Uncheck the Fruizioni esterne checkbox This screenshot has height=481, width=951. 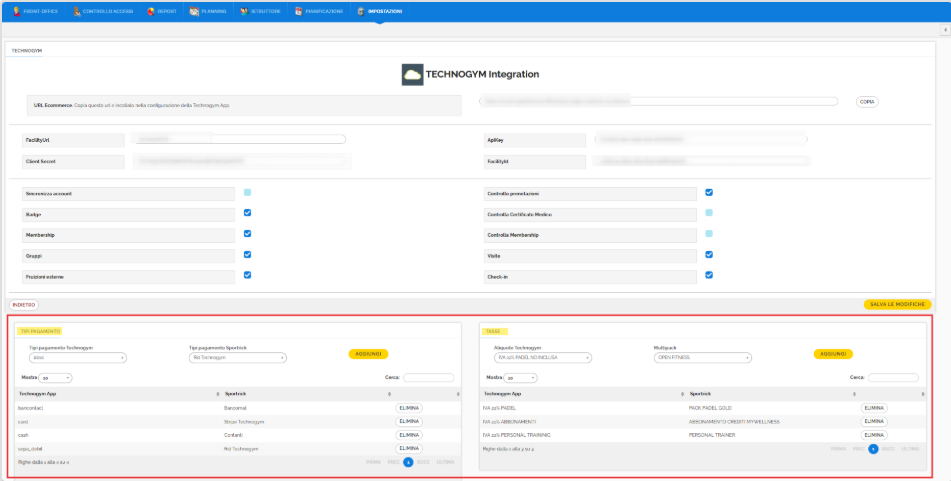tap(247, 275)
